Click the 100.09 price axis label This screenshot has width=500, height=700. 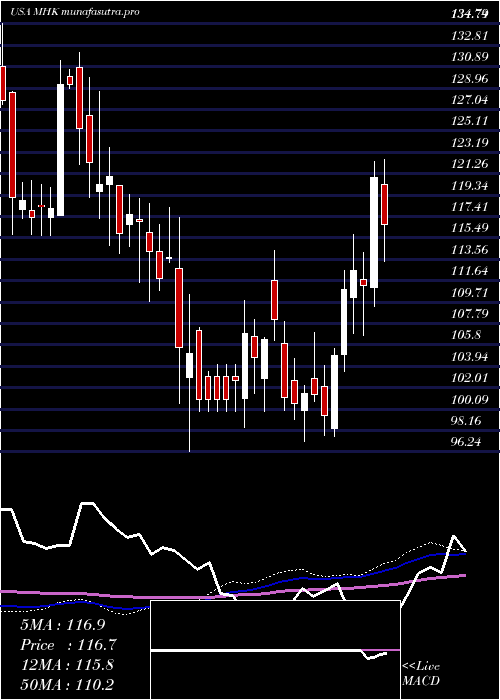pyautogui.click(x=469, y=400)
